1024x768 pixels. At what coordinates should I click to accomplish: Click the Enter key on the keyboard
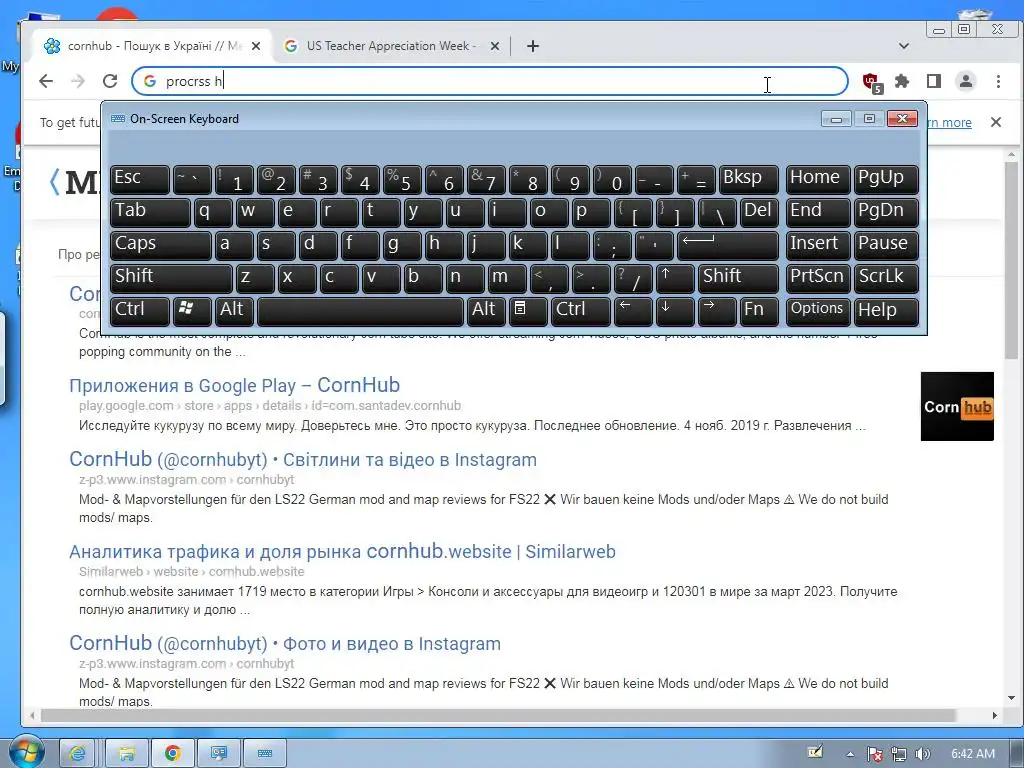point(728,245)
